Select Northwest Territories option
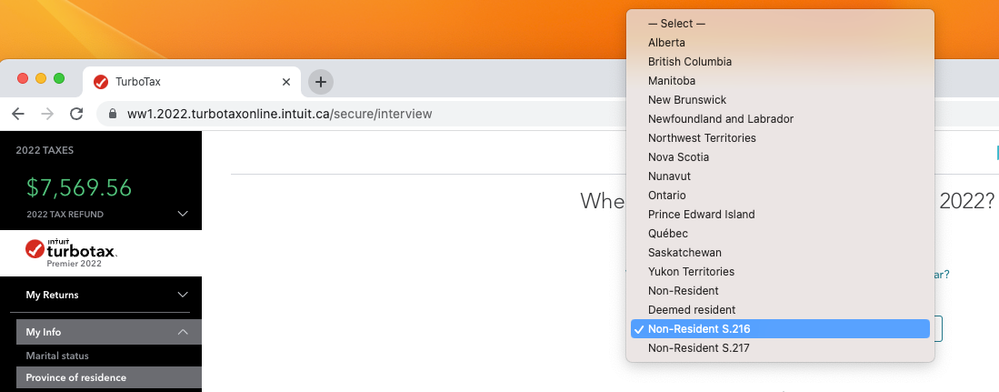The image size is (999, 392). [x=780, y=138]
